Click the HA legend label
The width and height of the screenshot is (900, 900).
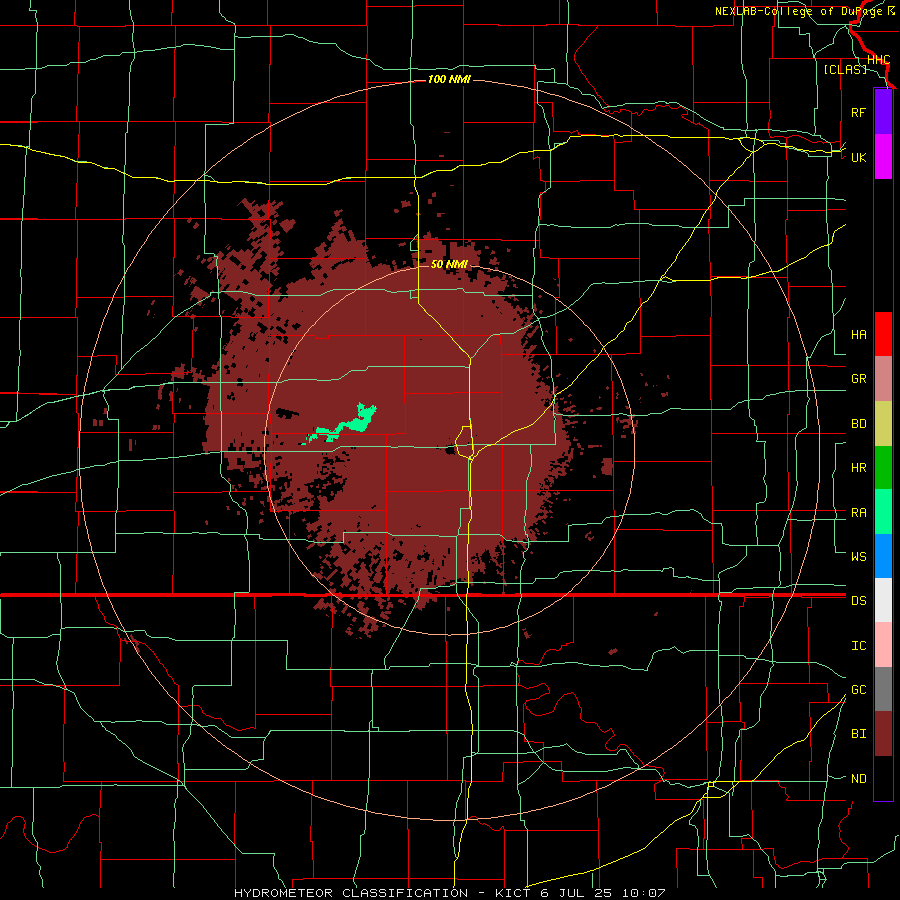(x=858, y=335)
